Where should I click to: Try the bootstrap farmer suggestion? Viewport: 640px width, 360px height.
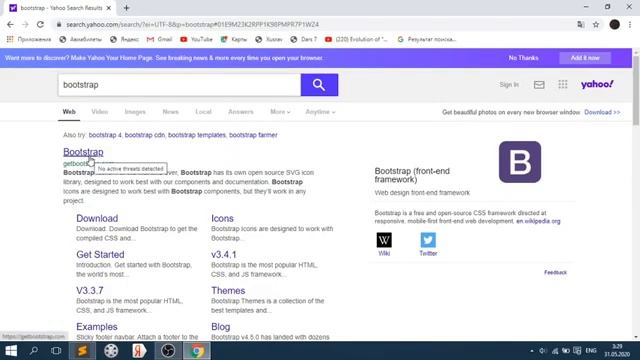click(x=253, y=135)
